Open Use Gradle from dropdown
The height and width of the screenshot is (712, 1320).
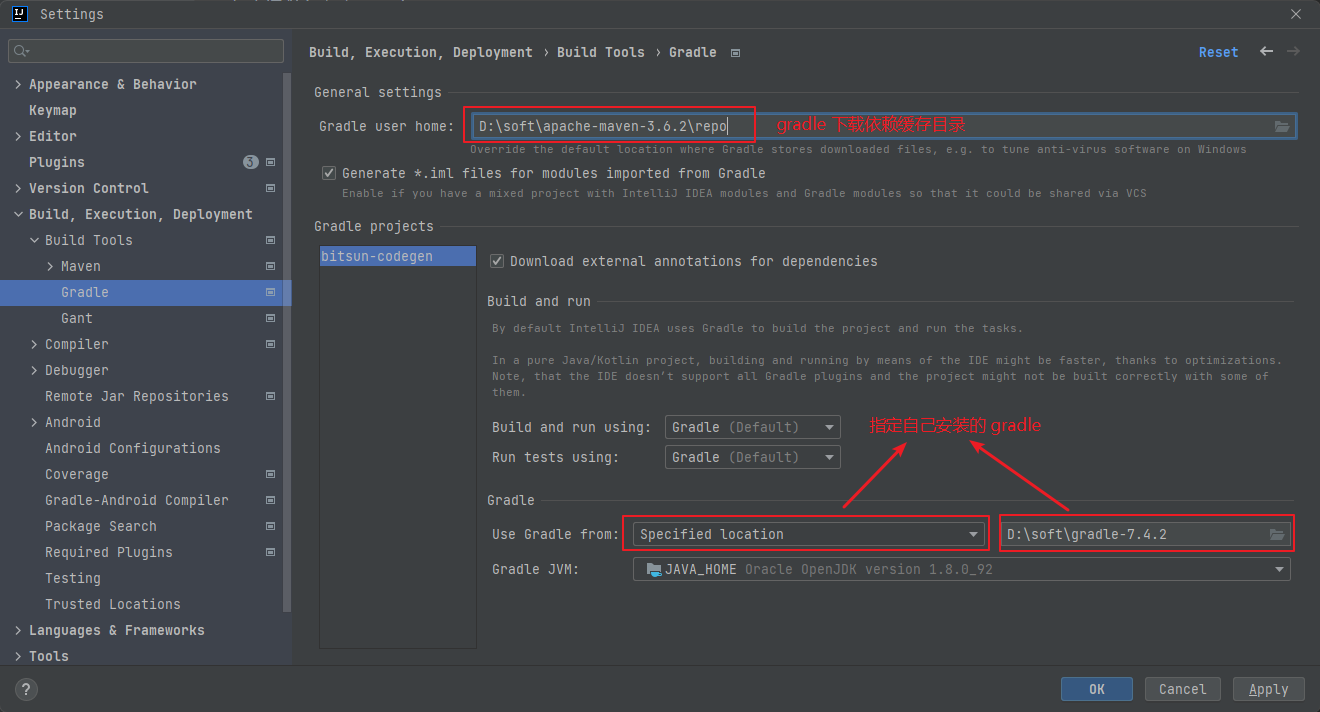coord(810,534)
